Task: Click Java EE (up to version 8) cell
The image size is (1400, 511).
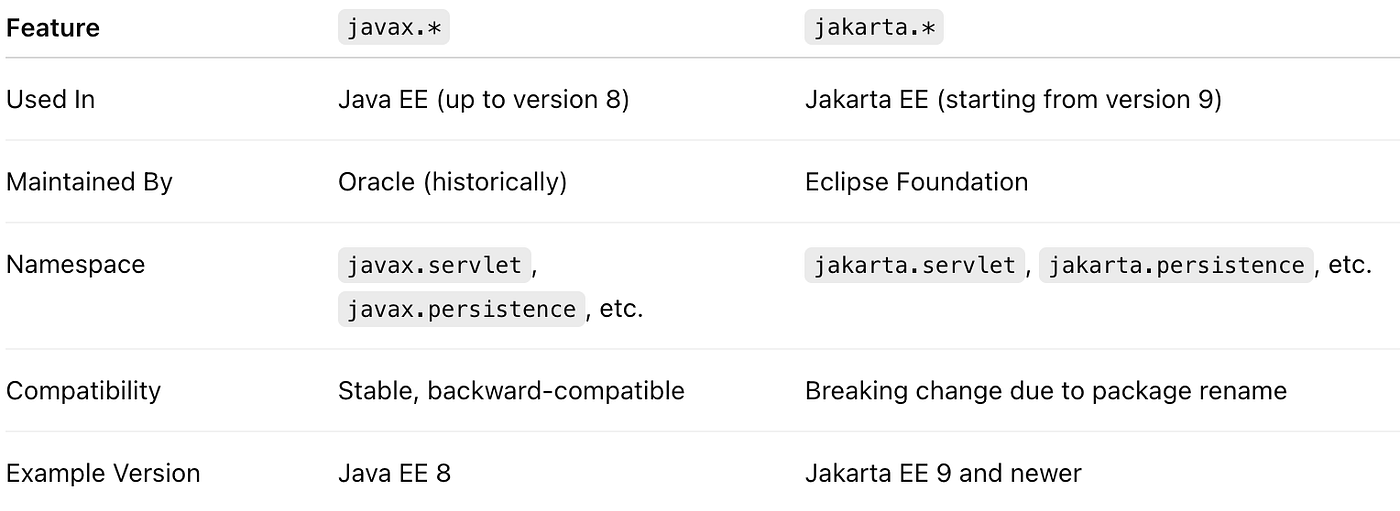Action: pos(484,100)
